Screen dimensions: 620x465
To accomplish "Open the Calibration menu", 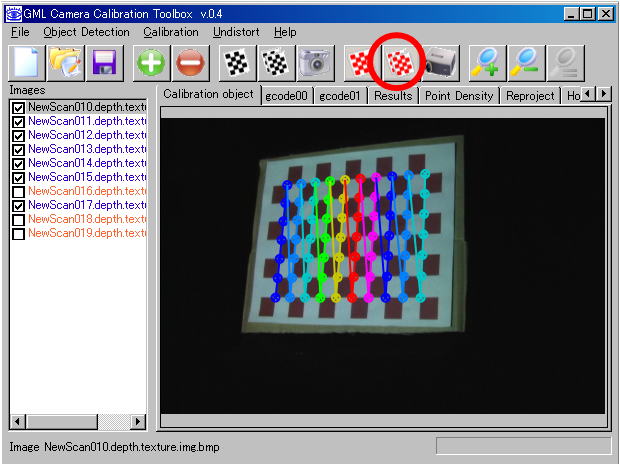I will [171, 32].
